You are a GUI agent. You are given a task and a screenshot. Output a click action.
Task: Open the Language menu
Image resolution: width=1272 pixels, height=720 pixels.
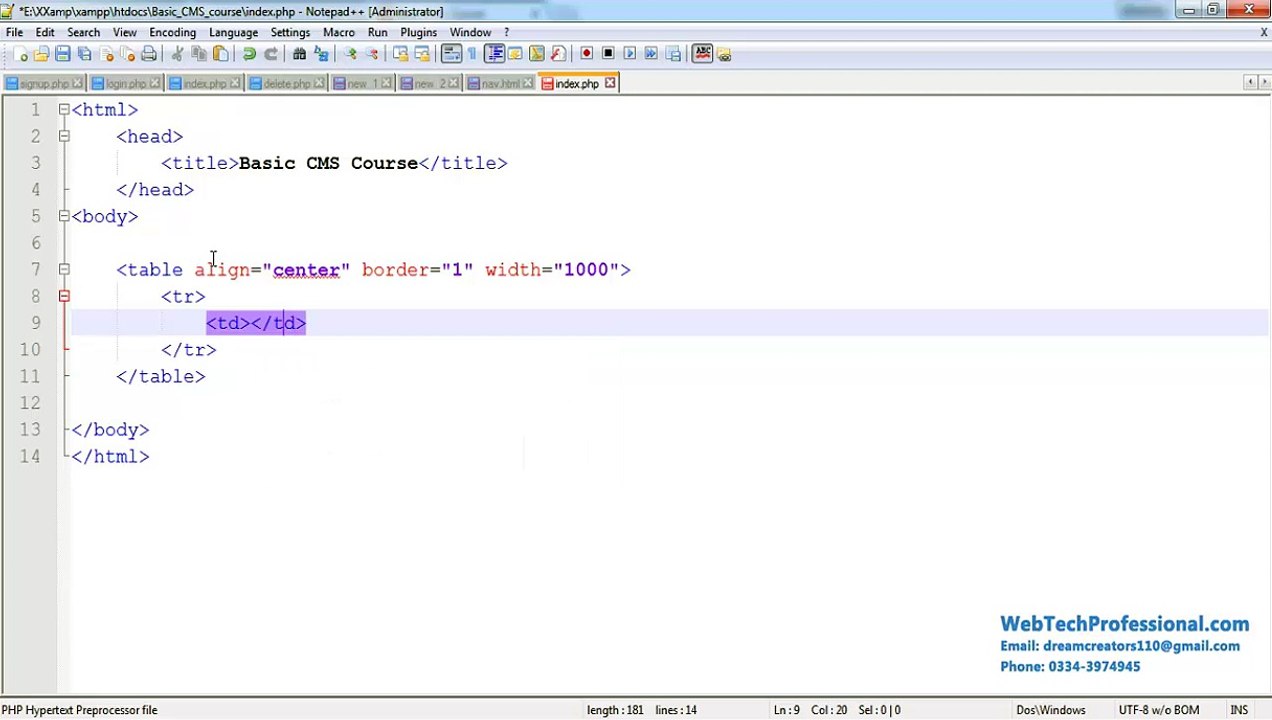(233, 32)
